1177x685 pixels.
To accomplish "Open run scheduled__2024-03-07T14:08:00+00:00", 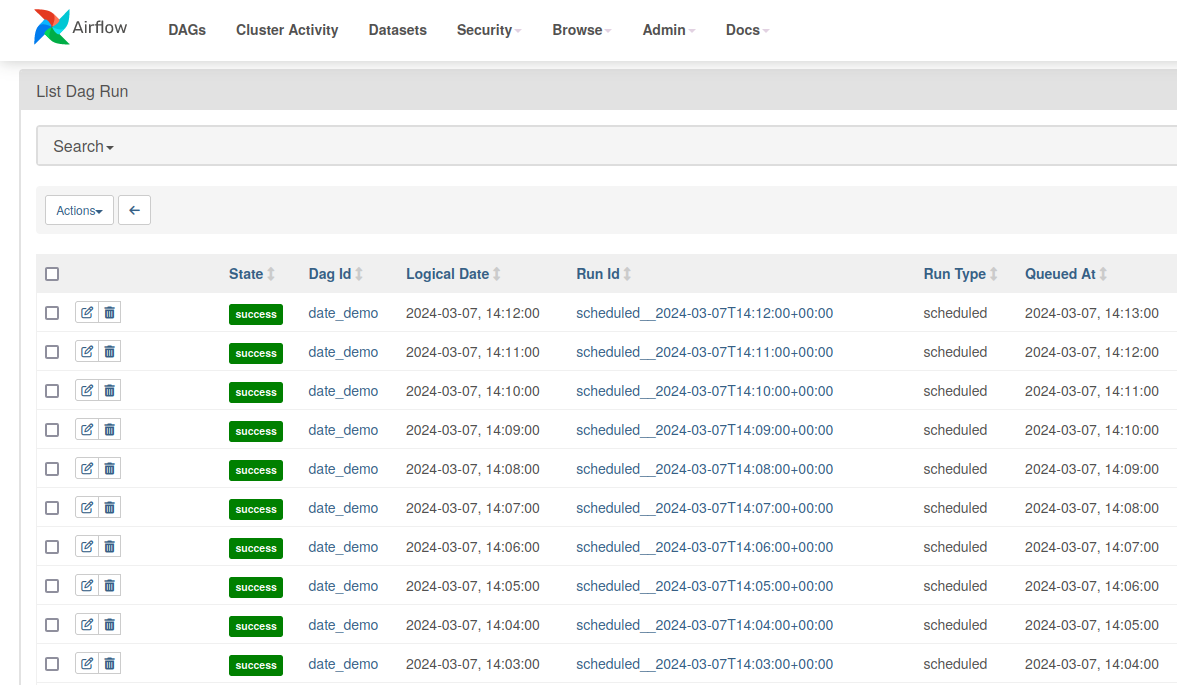I will click(704, 469).
